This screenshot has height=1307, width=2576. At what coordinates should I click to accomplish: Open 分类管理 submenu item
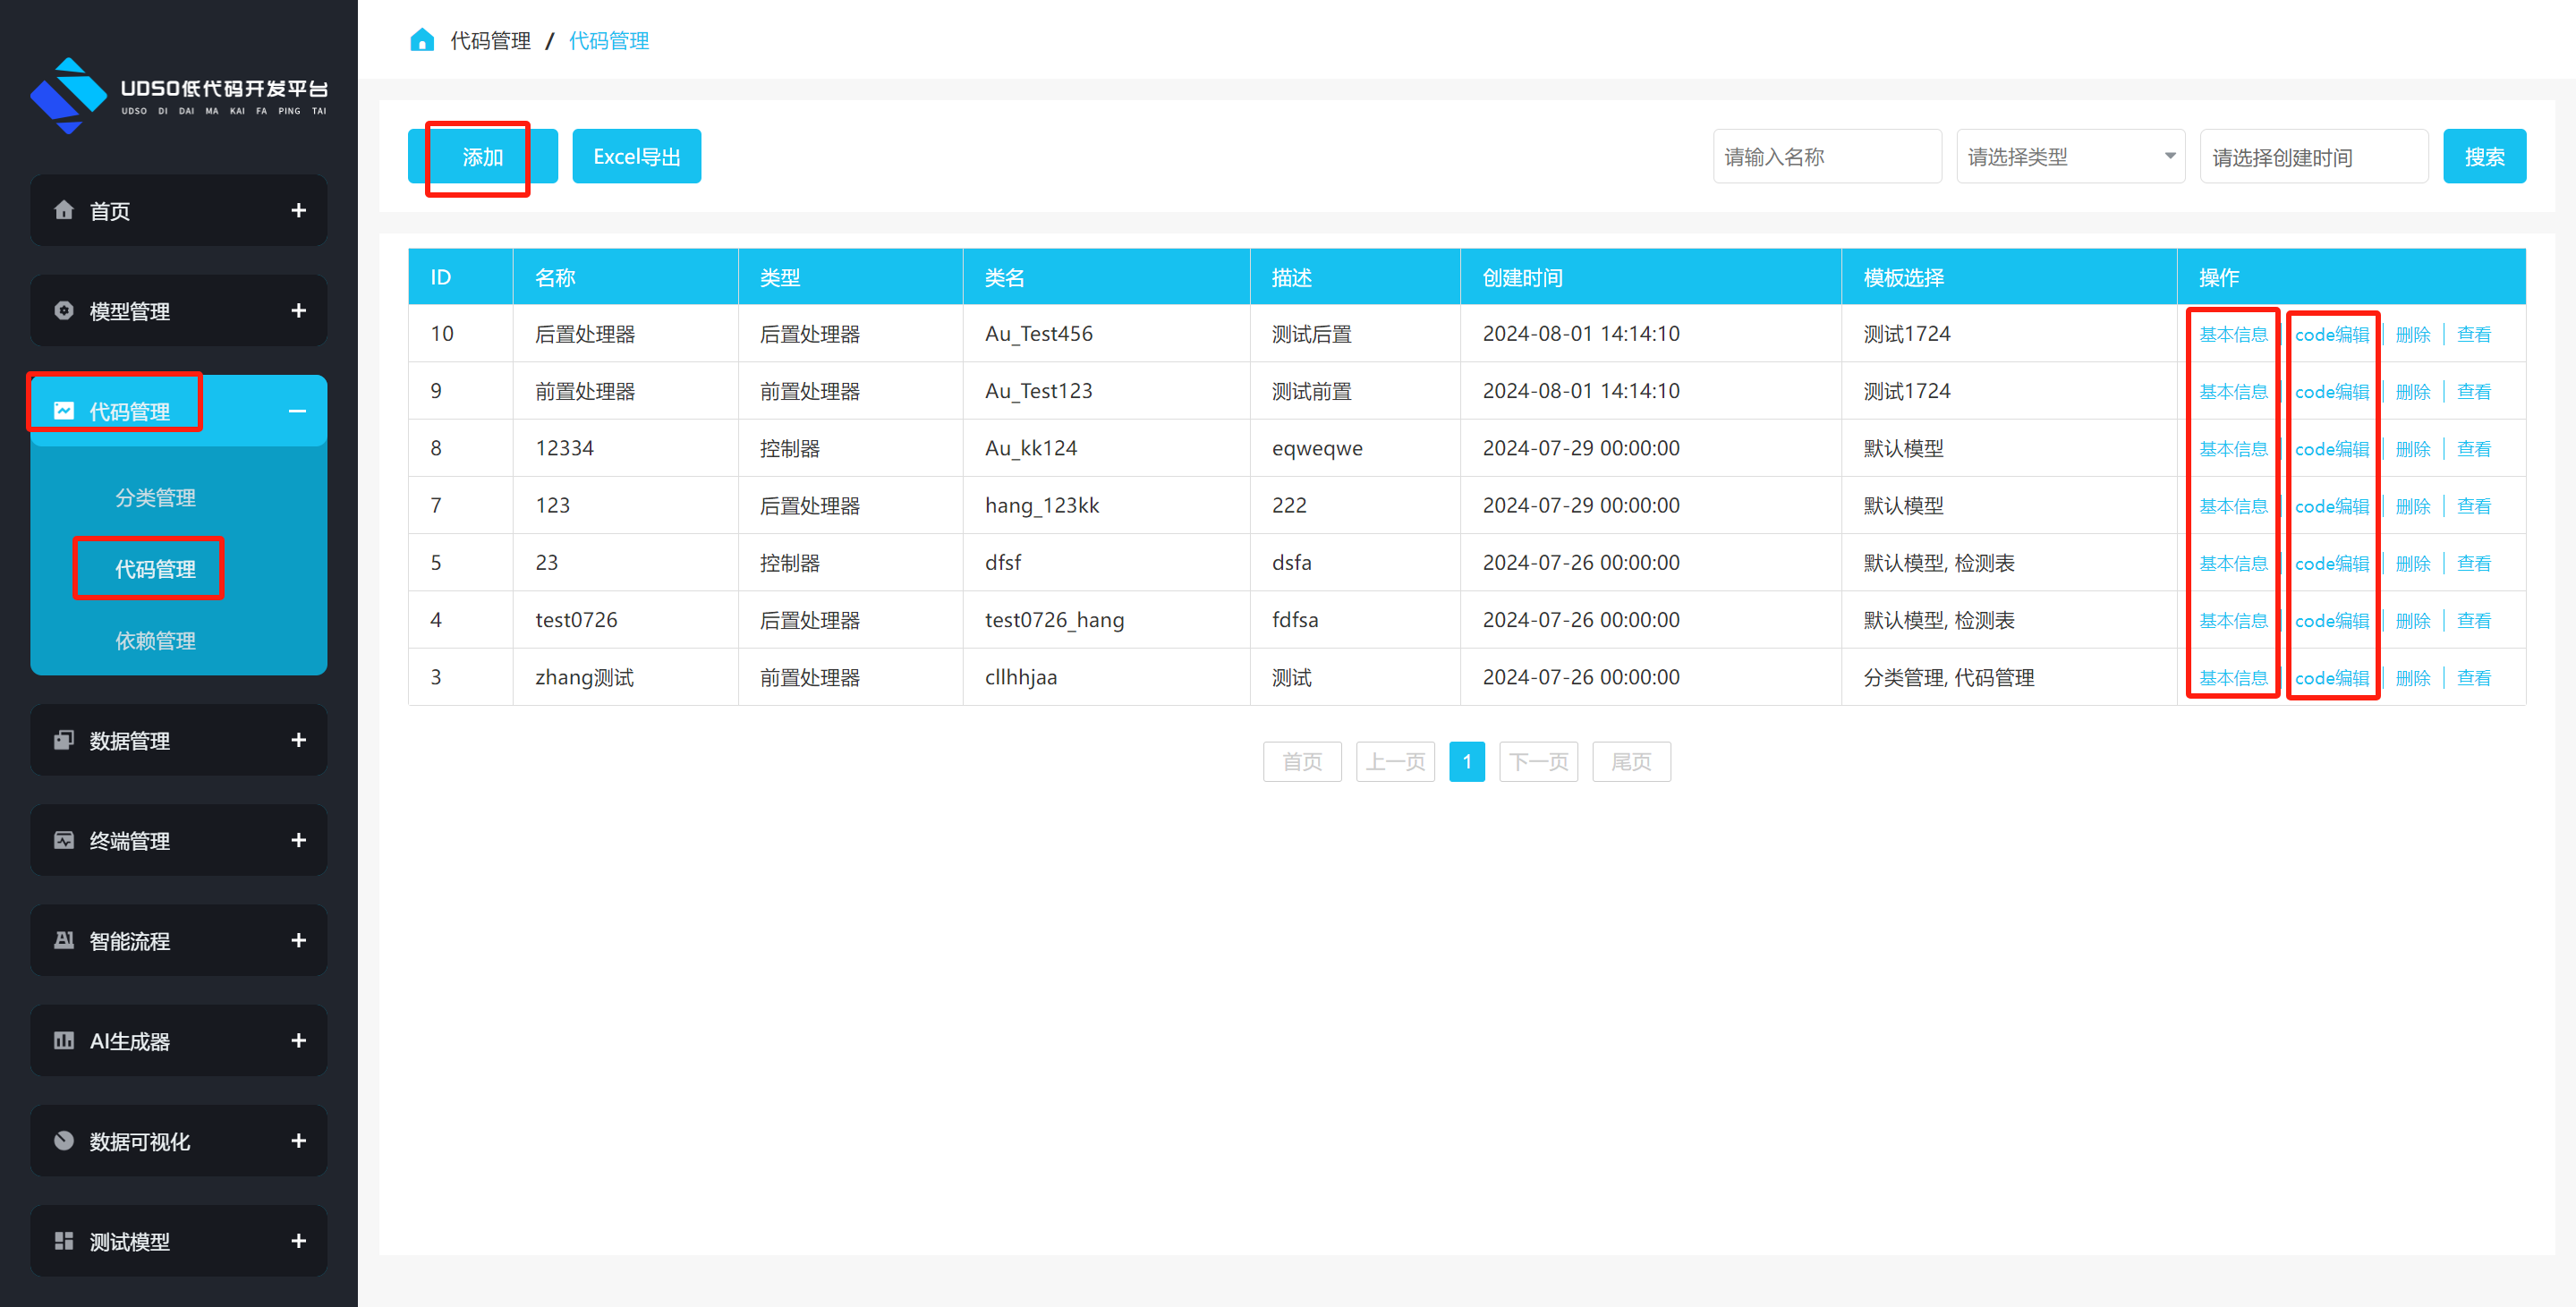[155, 497]
